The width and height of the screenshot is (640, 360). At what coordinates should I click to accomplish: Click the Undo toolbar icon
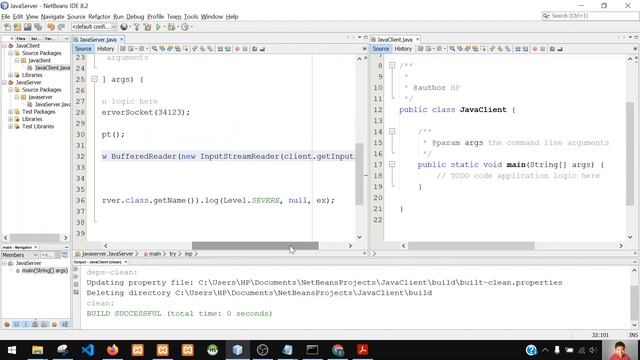51,27
